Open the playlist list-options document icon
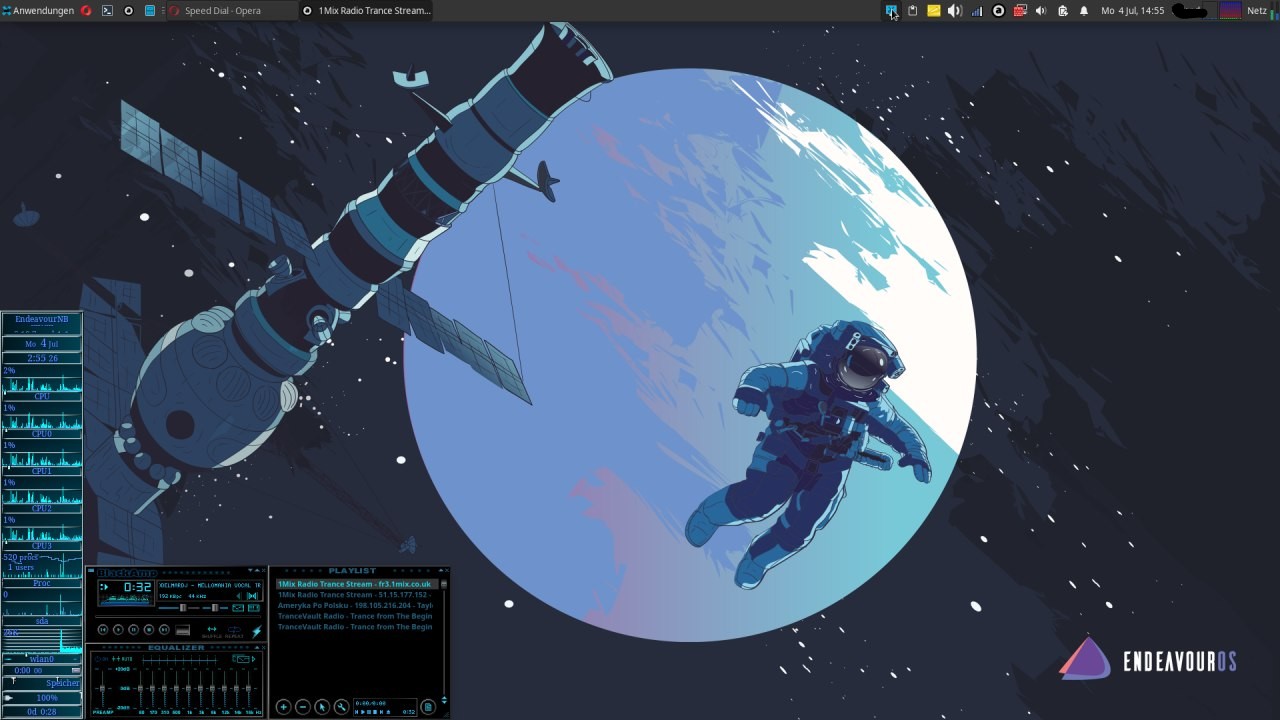Image resolution: width=1280 pixels, height=720 pixels. point(428,707)
